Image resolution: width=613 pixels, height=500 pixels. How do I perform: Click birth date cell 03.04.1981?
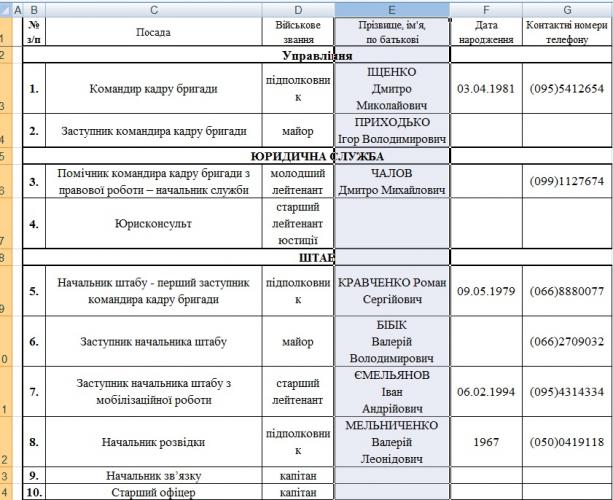tap(485, 89)
